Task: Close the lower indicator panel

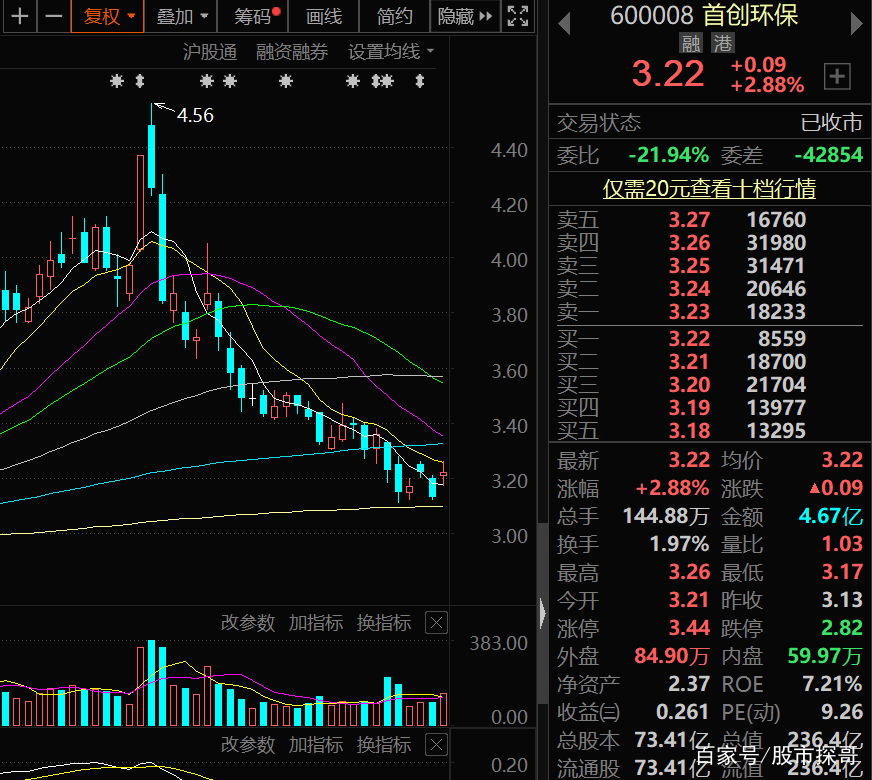Action: tap(436, 744)
